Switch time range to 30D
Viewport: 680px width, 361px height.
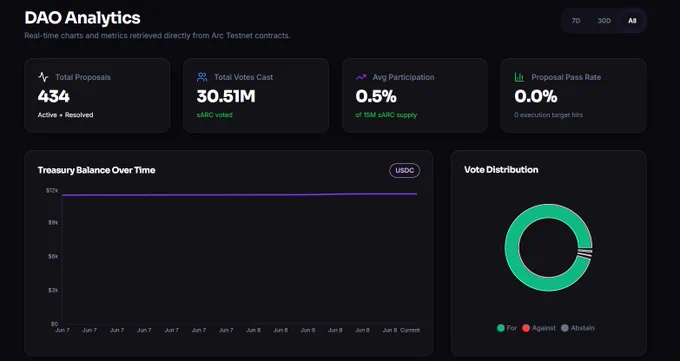[604, 21]
